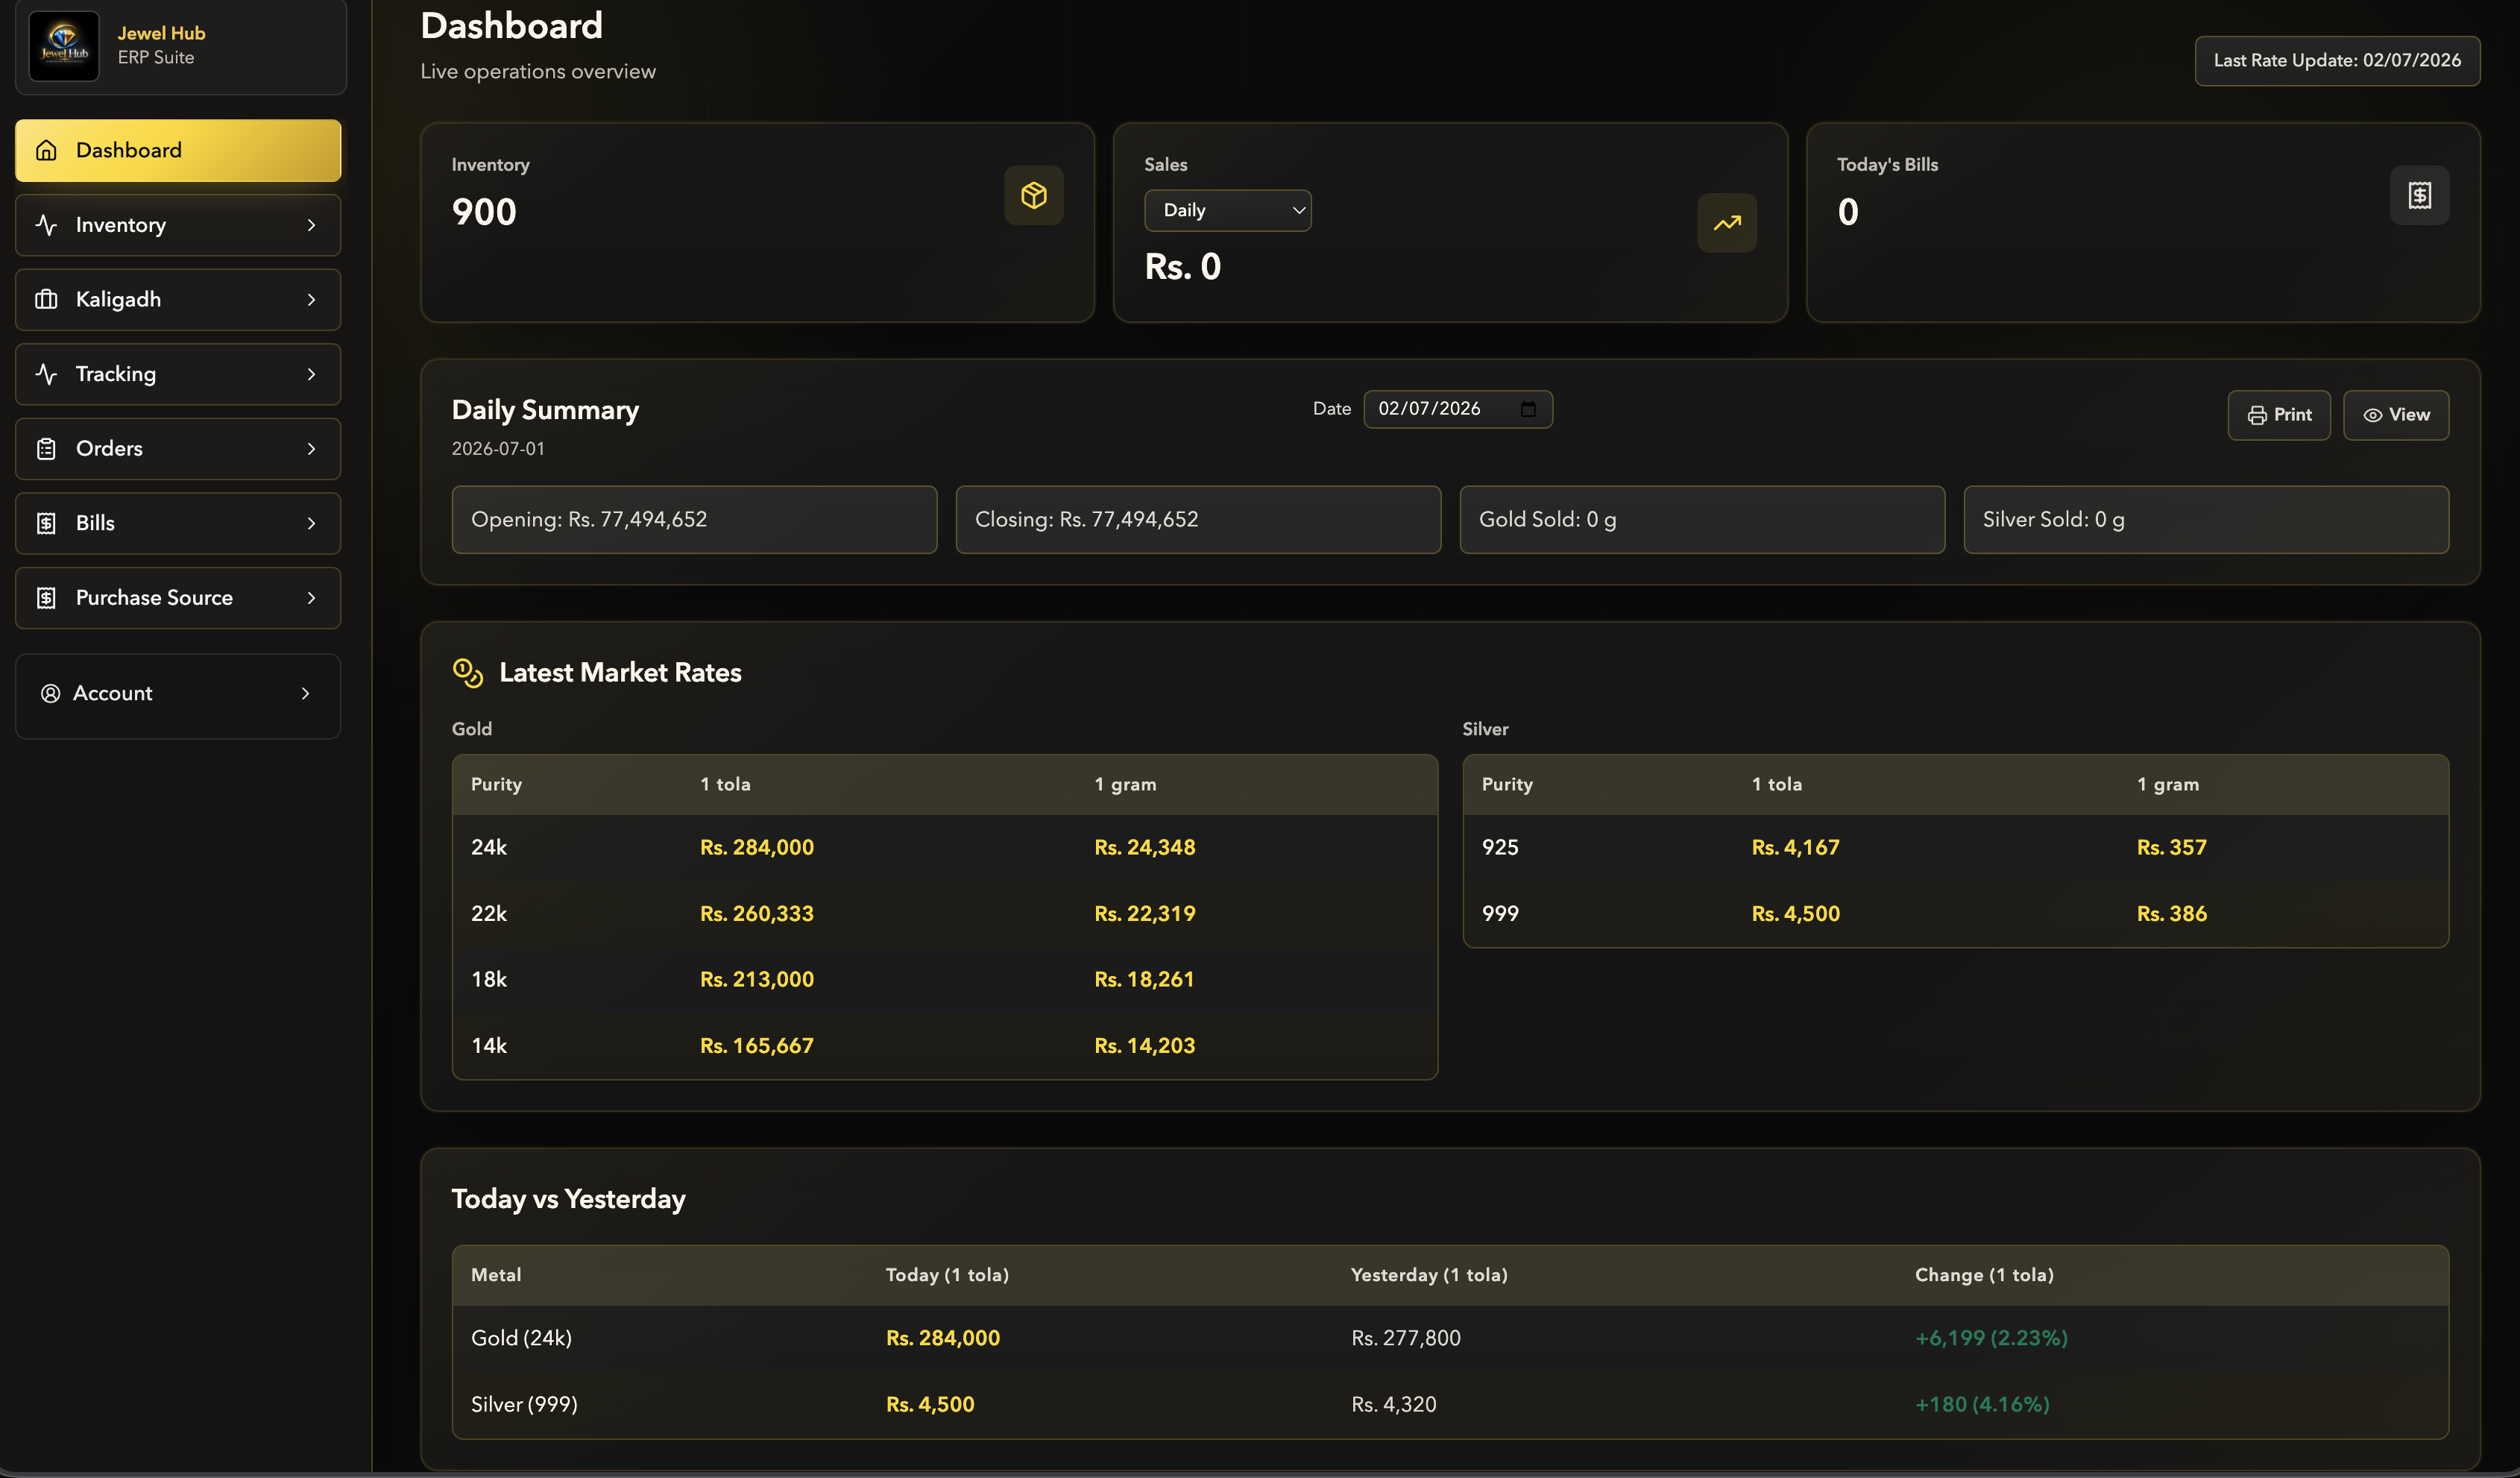The width and height of the screenshot is (2520, 1478).
Task: Click the 14k 1 tola rate Rs. 165,667
Action: 757,1045
